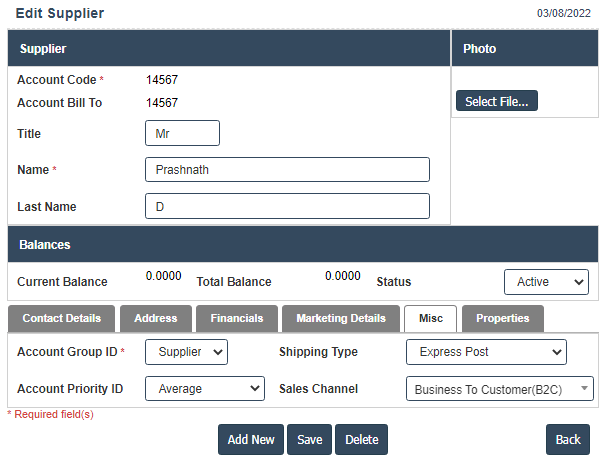
Task: Go back using the Back button
Action: pos(567,440)
